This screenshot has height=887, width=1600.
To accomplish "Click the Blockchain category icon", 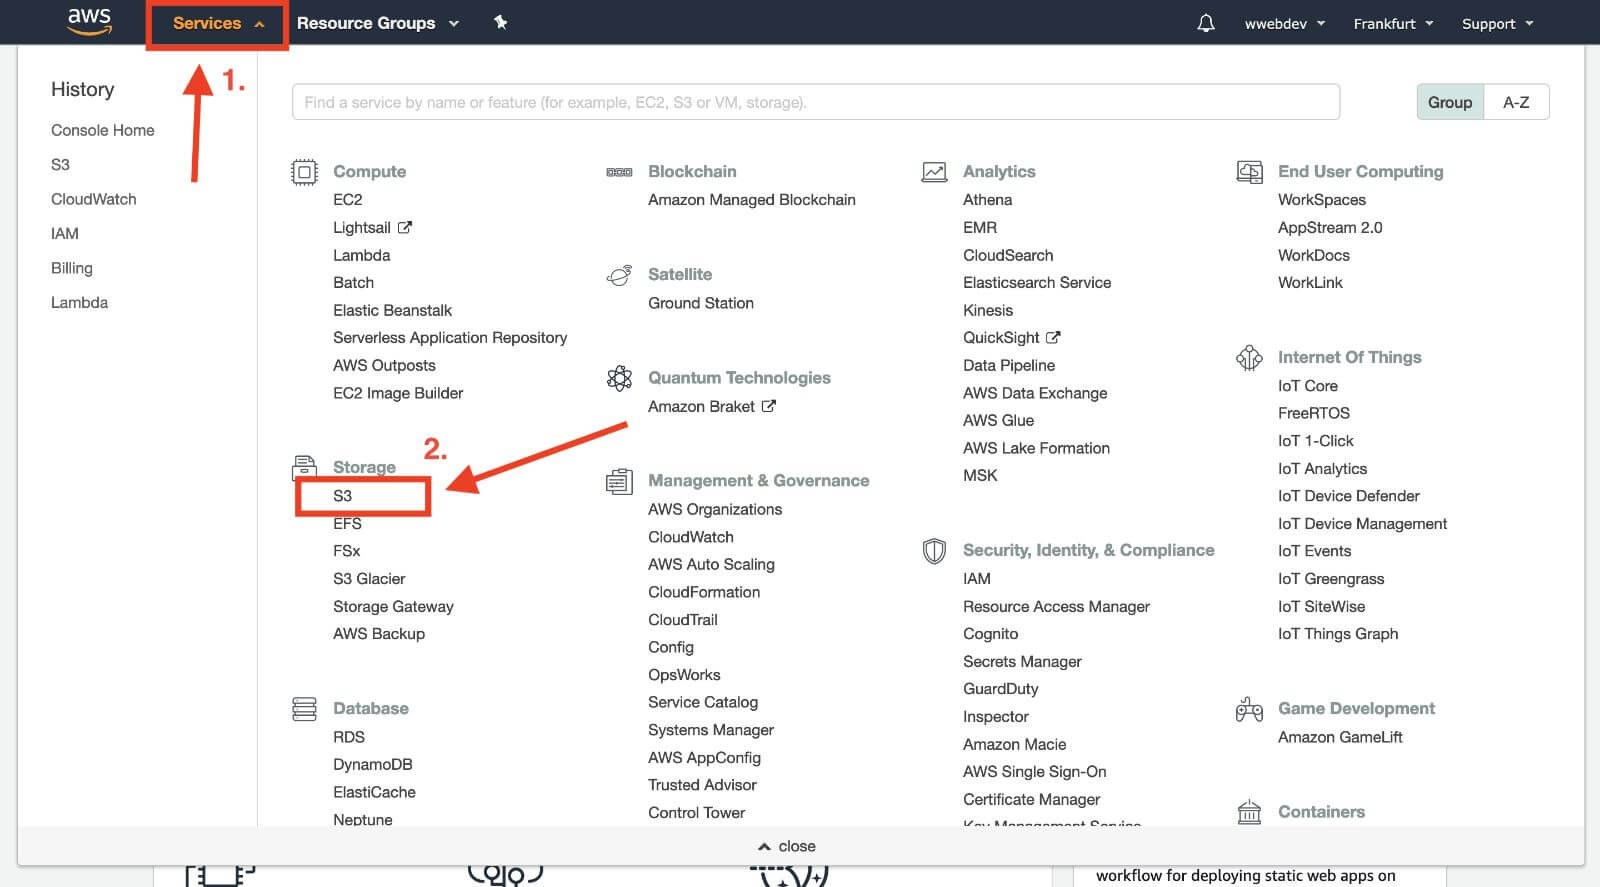I will pos(619,172).
